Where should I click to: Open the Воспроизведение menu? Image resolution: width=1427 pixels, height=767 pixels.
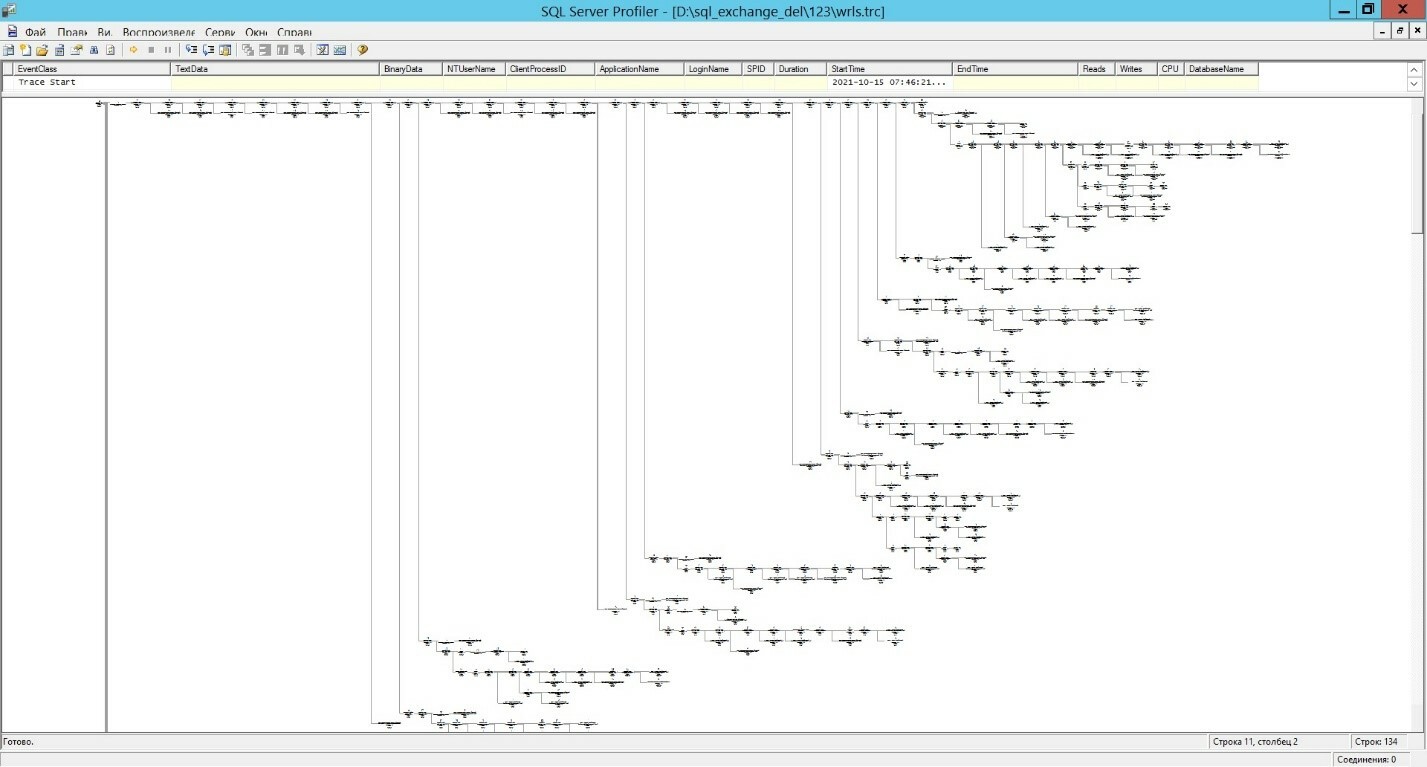click(x=159, y=32)
